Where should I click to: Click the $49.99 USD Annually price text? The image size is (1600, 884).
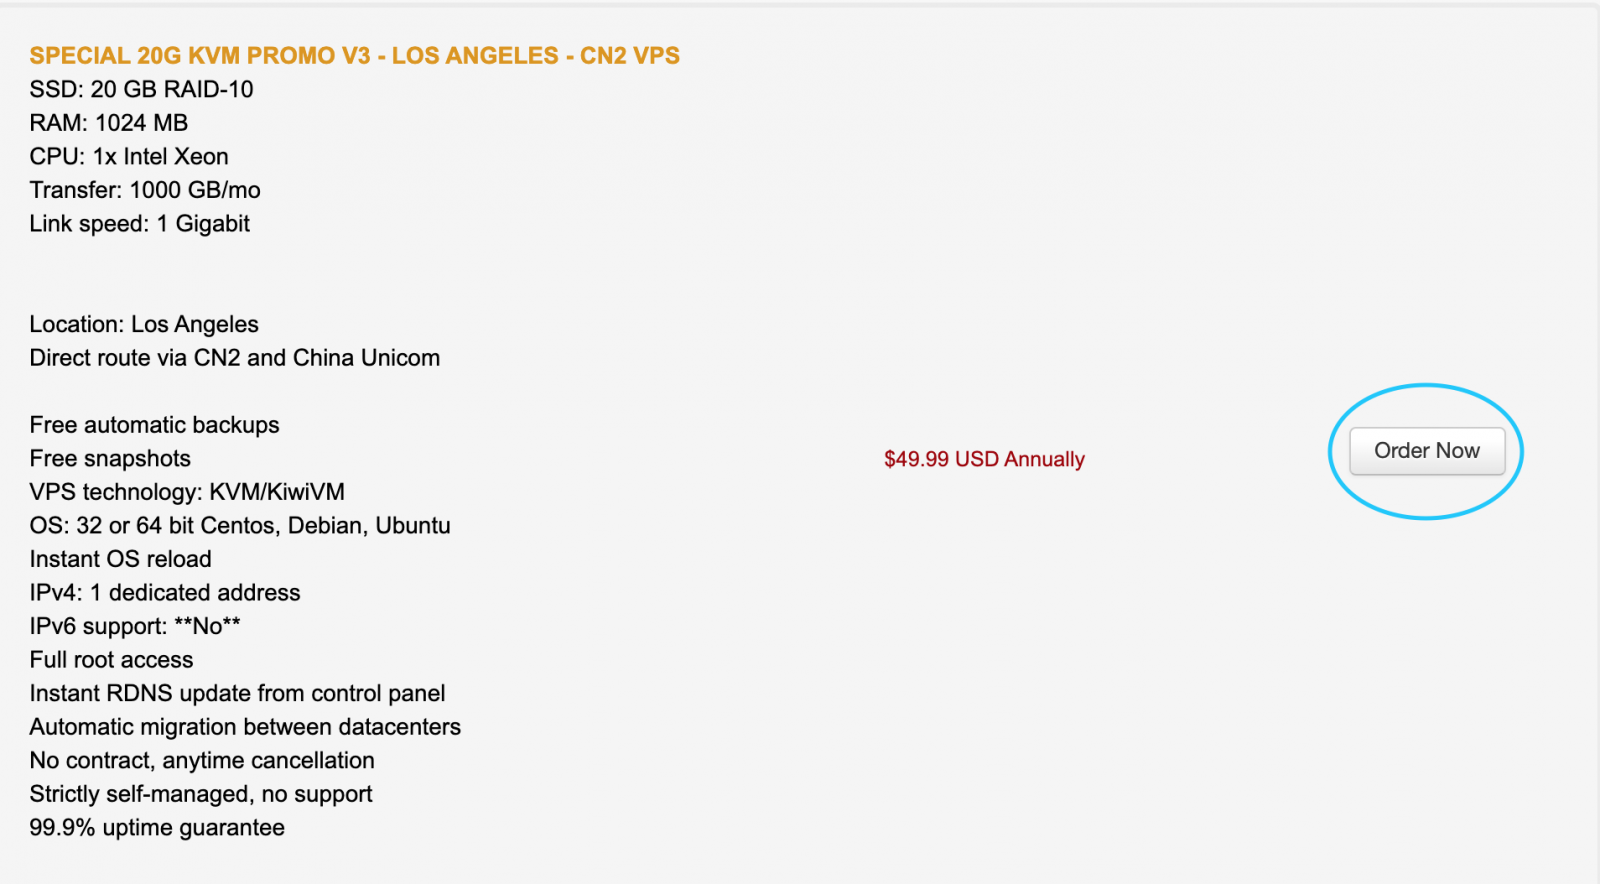pyautogui.click(x=984, y=459)
